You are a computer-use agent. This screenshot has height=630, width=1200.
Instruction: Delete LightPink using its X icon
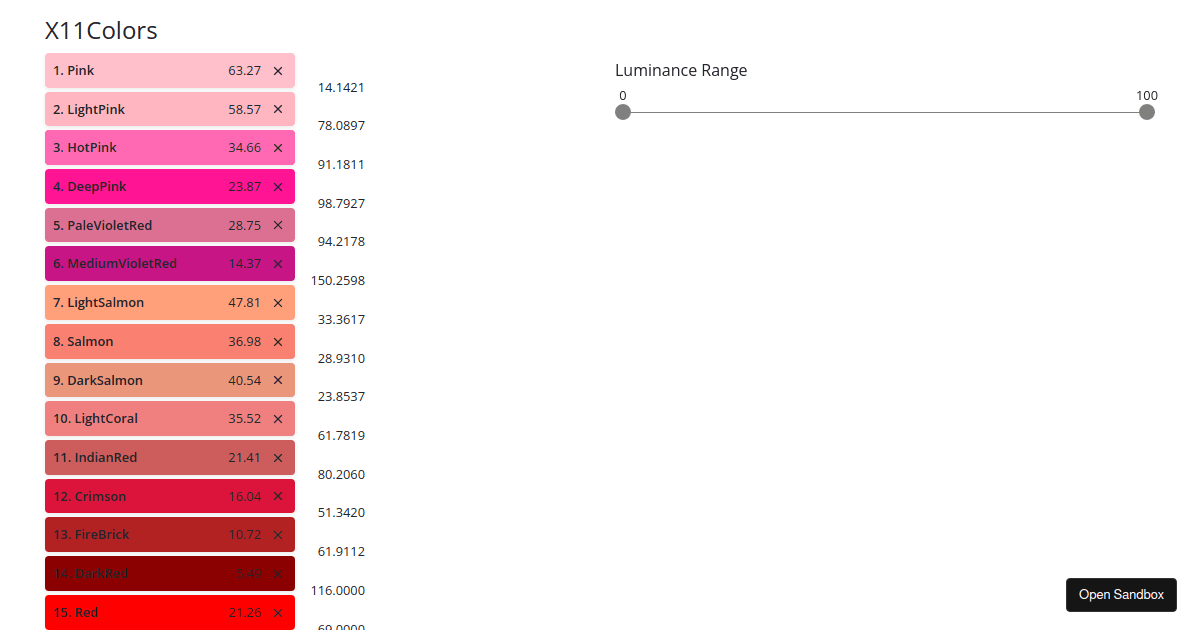tap(278, 109)
